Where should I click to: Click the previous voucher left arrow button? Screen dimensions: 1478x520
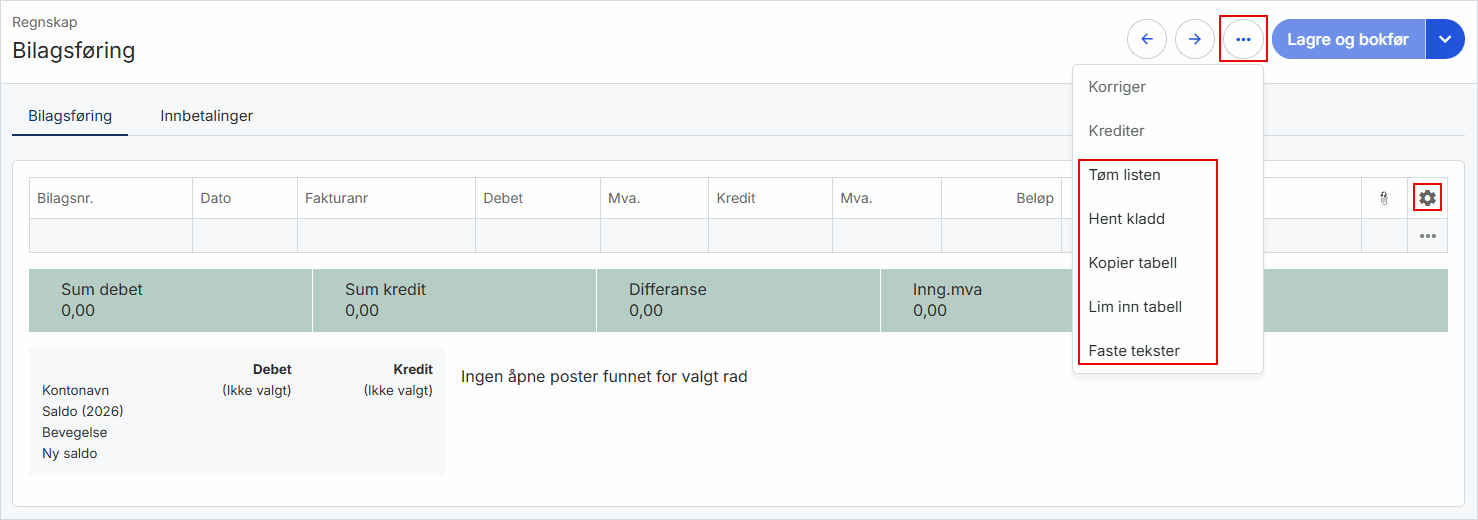point(1147,39)
